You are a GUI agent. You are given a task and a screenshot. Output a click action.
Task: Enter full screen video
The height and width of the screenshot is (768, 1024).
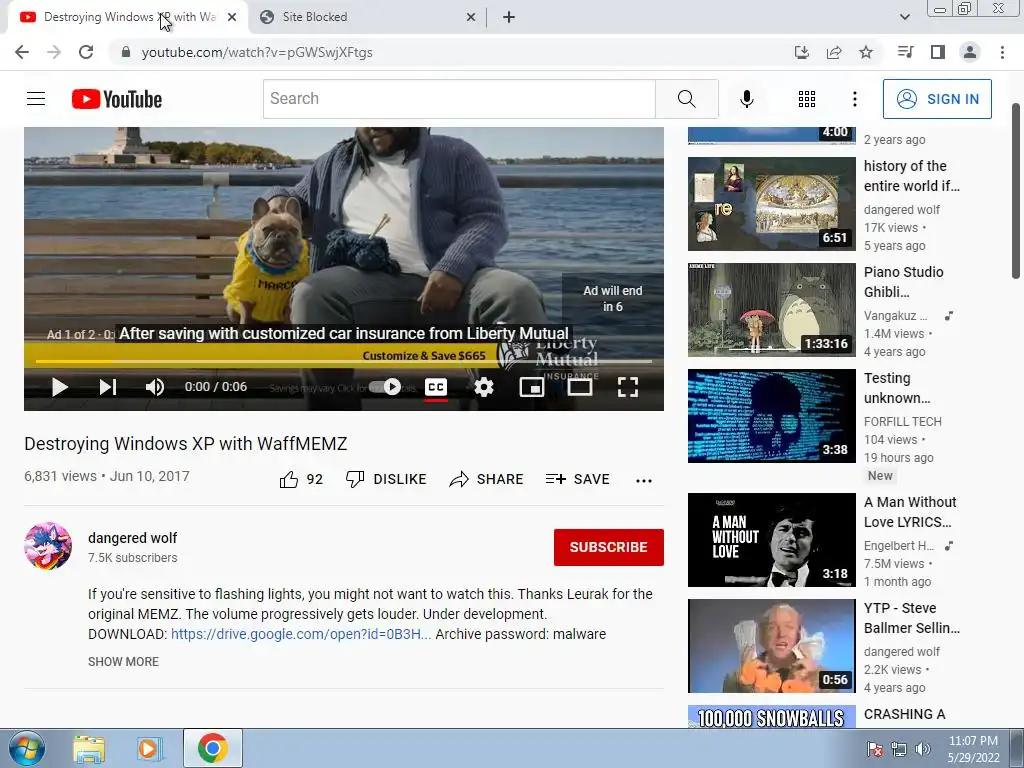628,387
